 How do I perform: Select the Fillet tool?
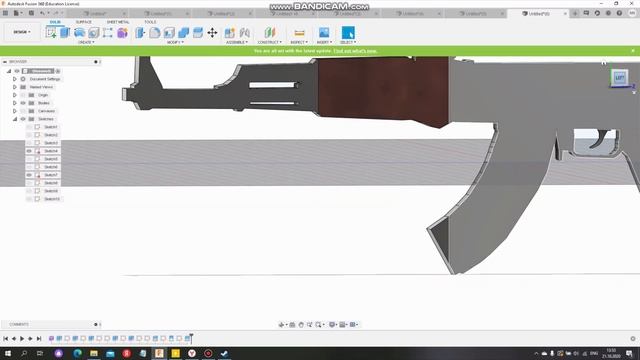click(155, 33)
